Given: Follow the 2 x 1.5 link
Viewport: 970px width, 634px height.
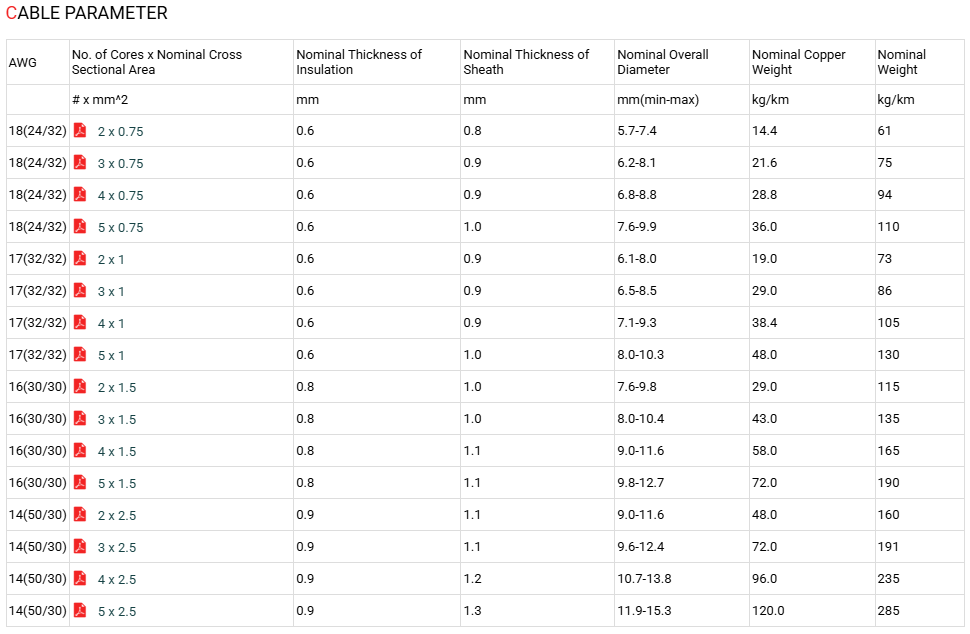Looking at the screenshot, I should point(117,388).
